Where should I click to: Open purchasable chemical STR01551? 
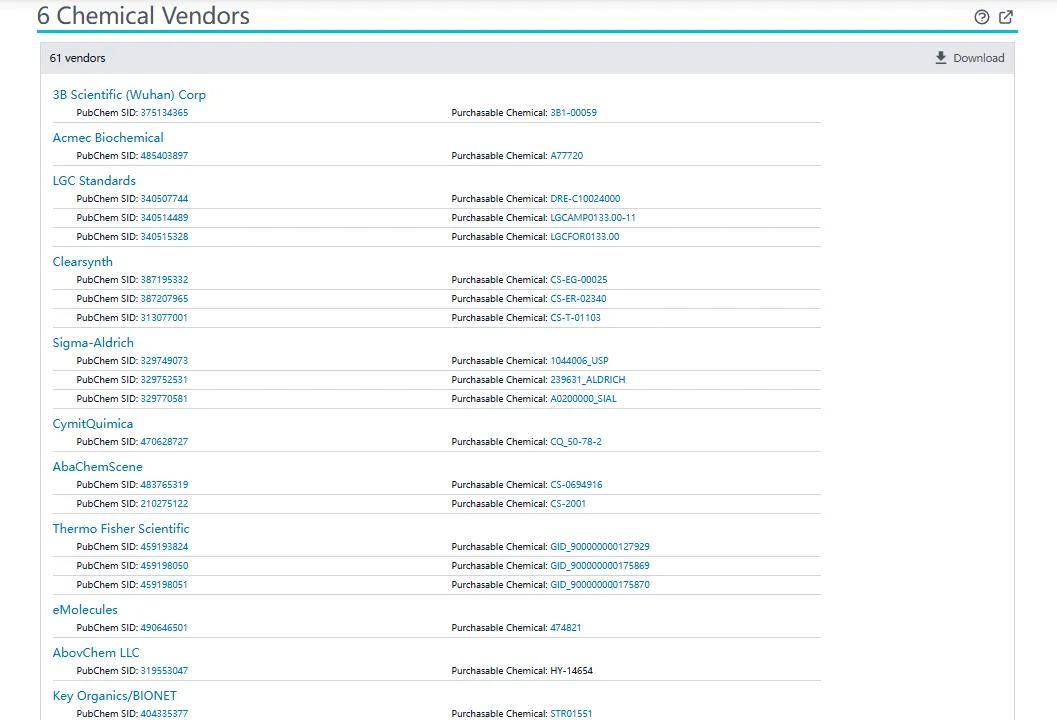coord(572,714)
